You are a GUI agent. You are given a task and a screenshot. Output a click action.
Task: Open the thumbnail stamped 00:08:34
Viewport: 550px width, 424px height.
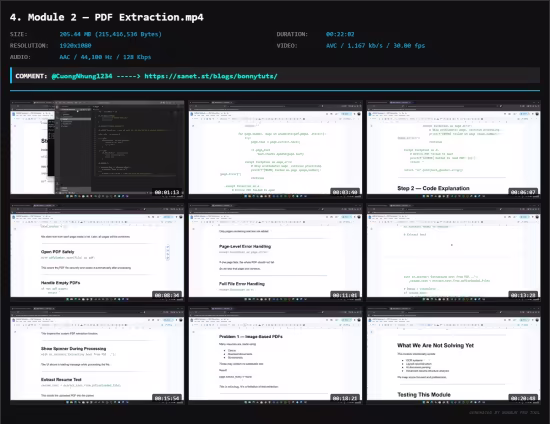pyautogui.click(x=97, y=253)
